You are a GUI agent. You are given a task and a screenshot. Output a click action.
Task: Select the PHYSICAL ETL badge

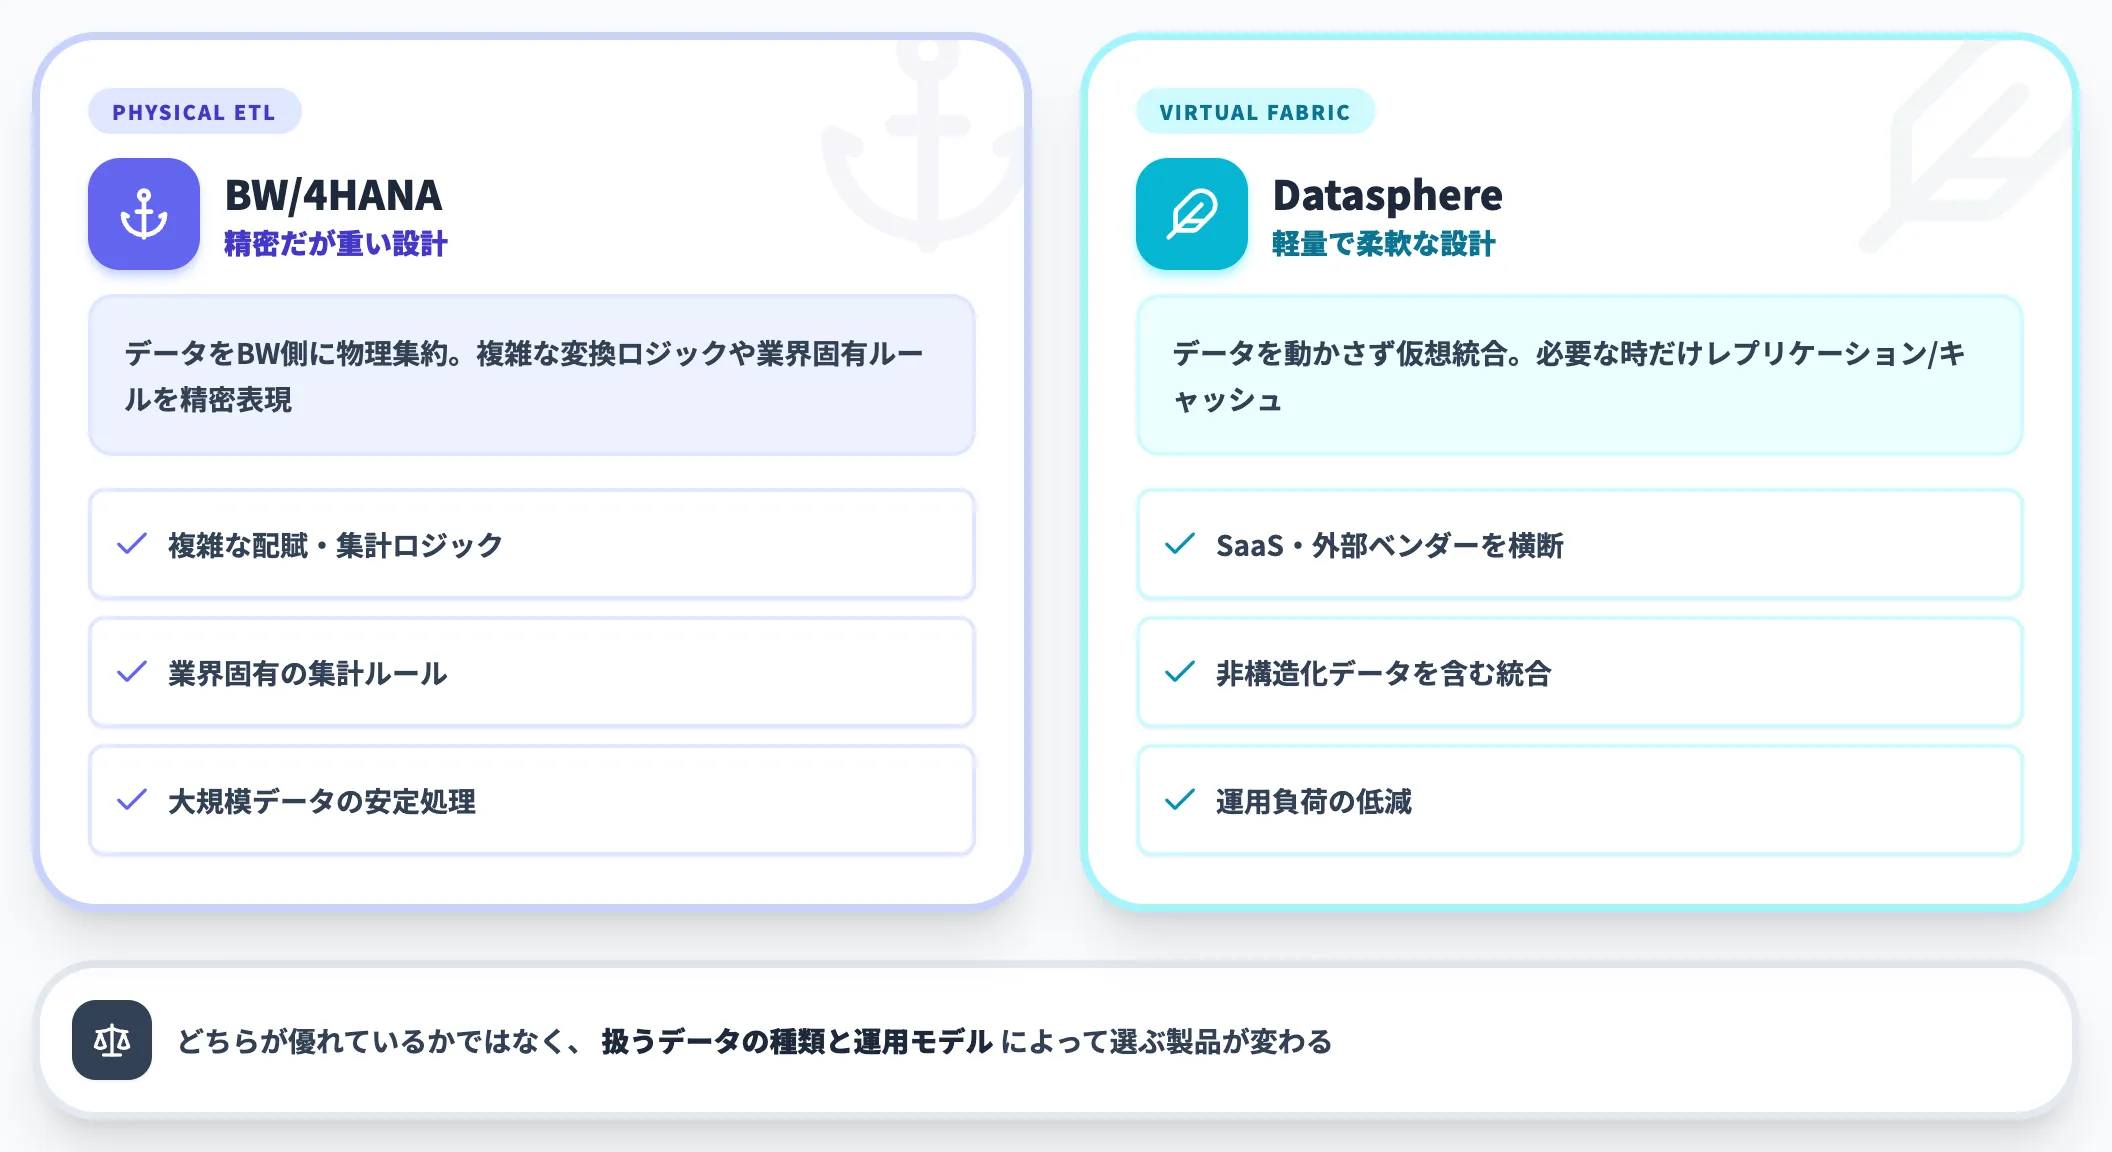pyautogui.click(x=194, y=112)
